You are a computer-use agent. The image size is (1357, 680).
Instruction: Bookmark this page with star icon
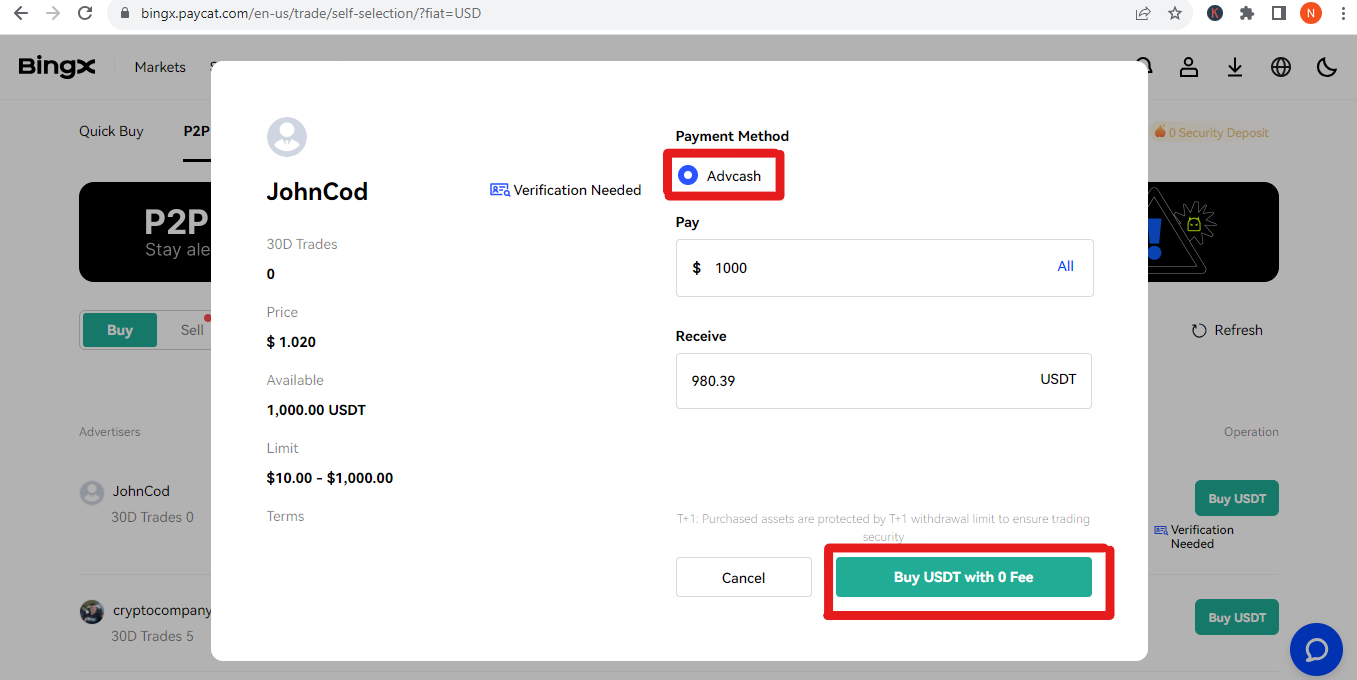1175,14
